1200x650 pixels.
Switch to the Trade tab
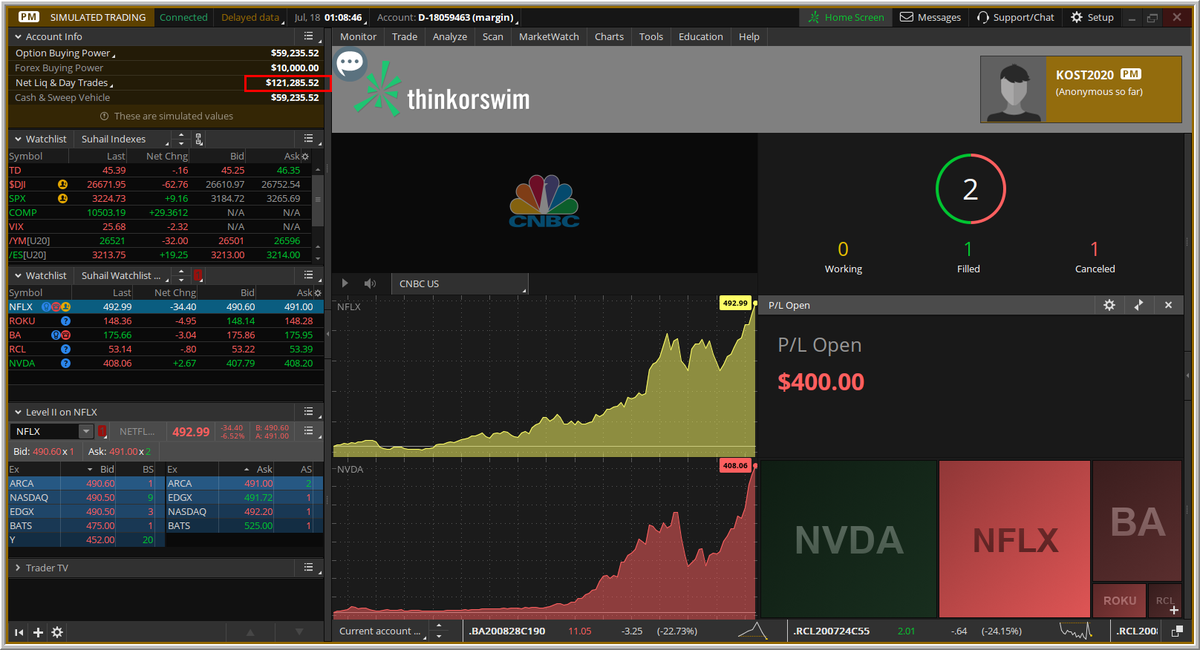pos(405,37)
